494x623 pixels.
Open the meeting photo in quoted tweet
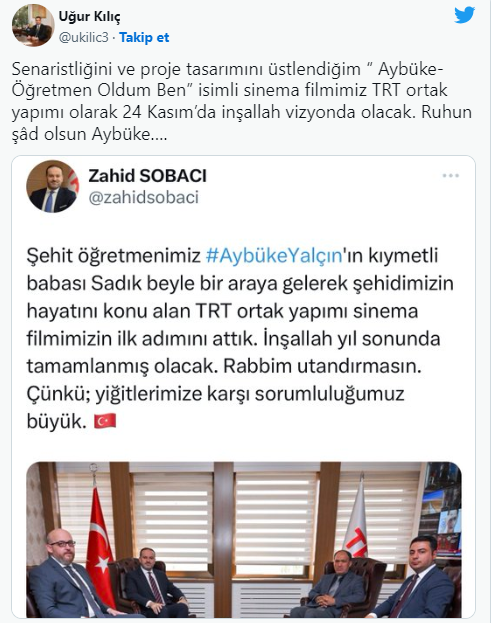(244, 539)
